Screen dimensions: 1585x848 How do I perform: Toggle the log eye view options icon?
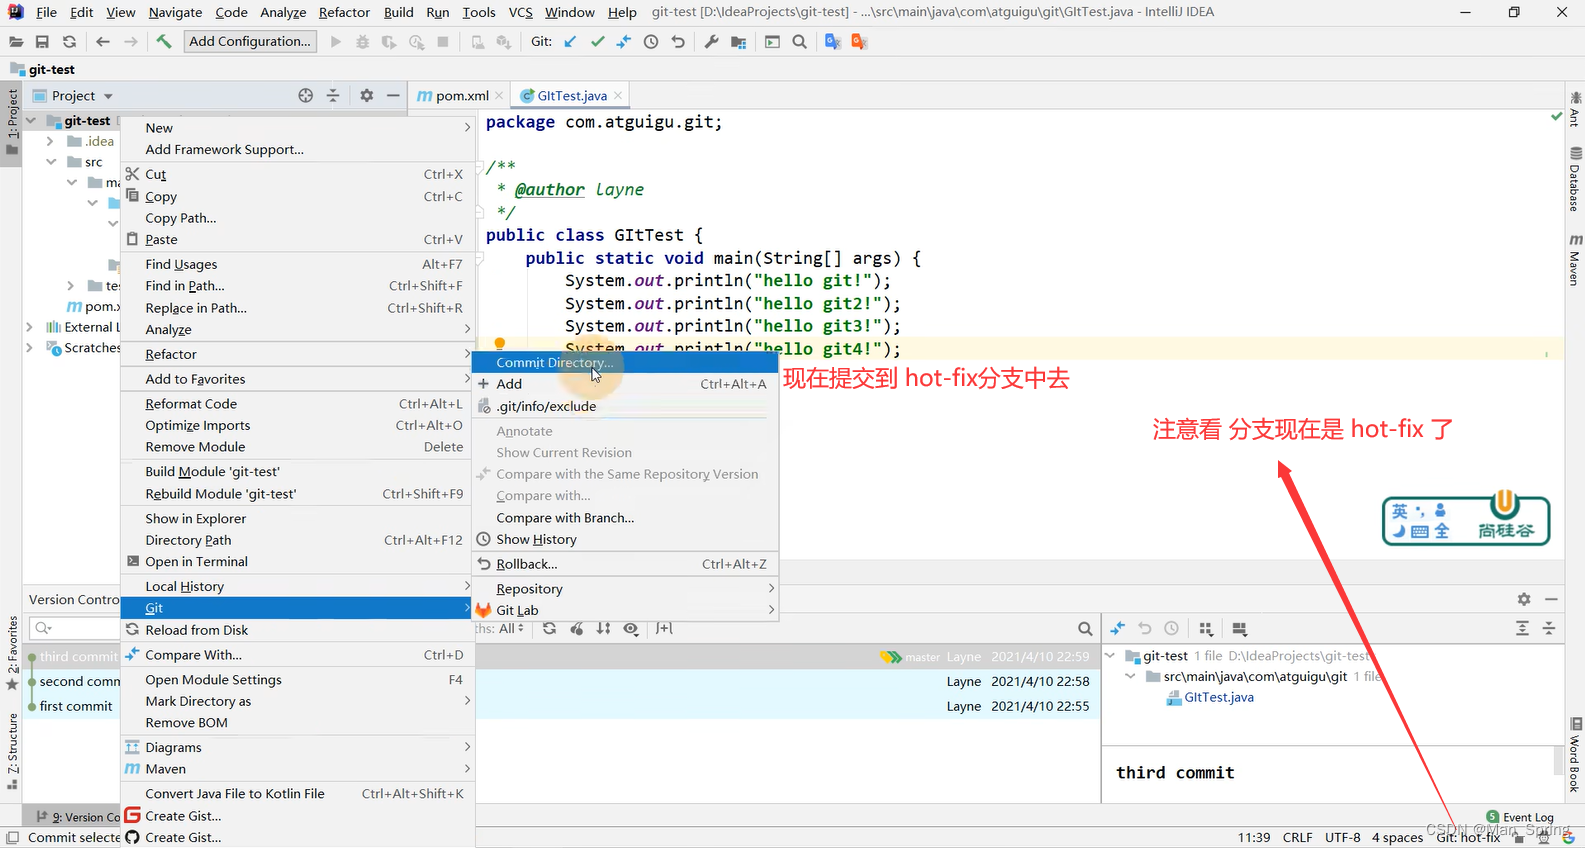631,629
